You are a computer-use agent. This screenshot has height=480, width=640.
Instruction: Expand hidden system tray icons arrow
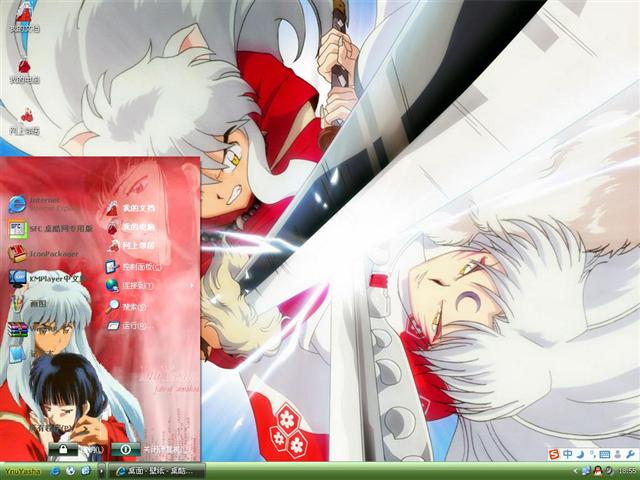[x=576, y=471]
